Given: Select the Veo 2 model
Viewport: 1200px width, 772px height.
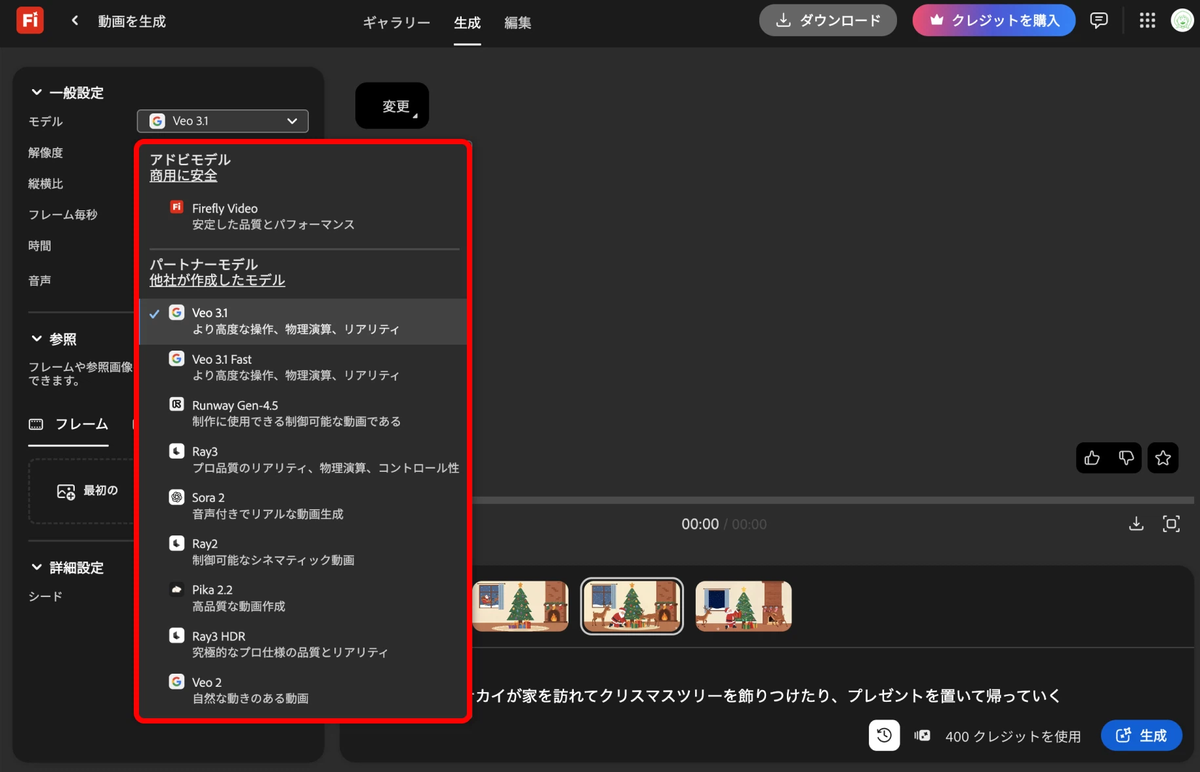Looking at the screenshot, I should [303, 690].
